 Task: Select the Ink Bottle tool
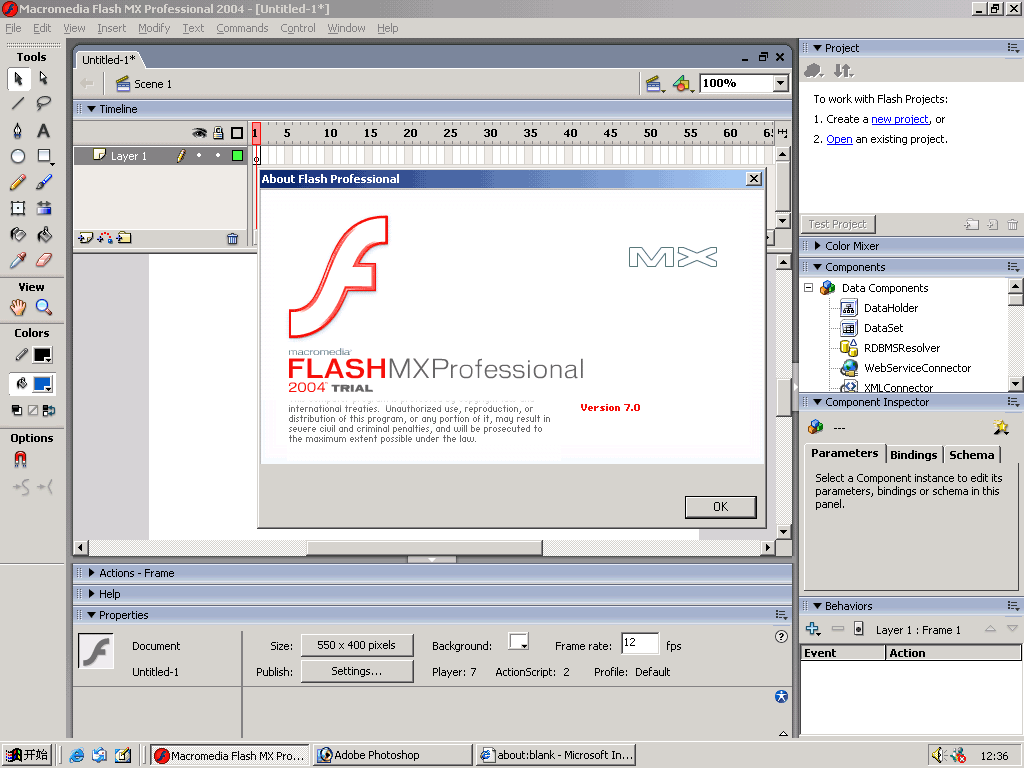coord(18,234)
